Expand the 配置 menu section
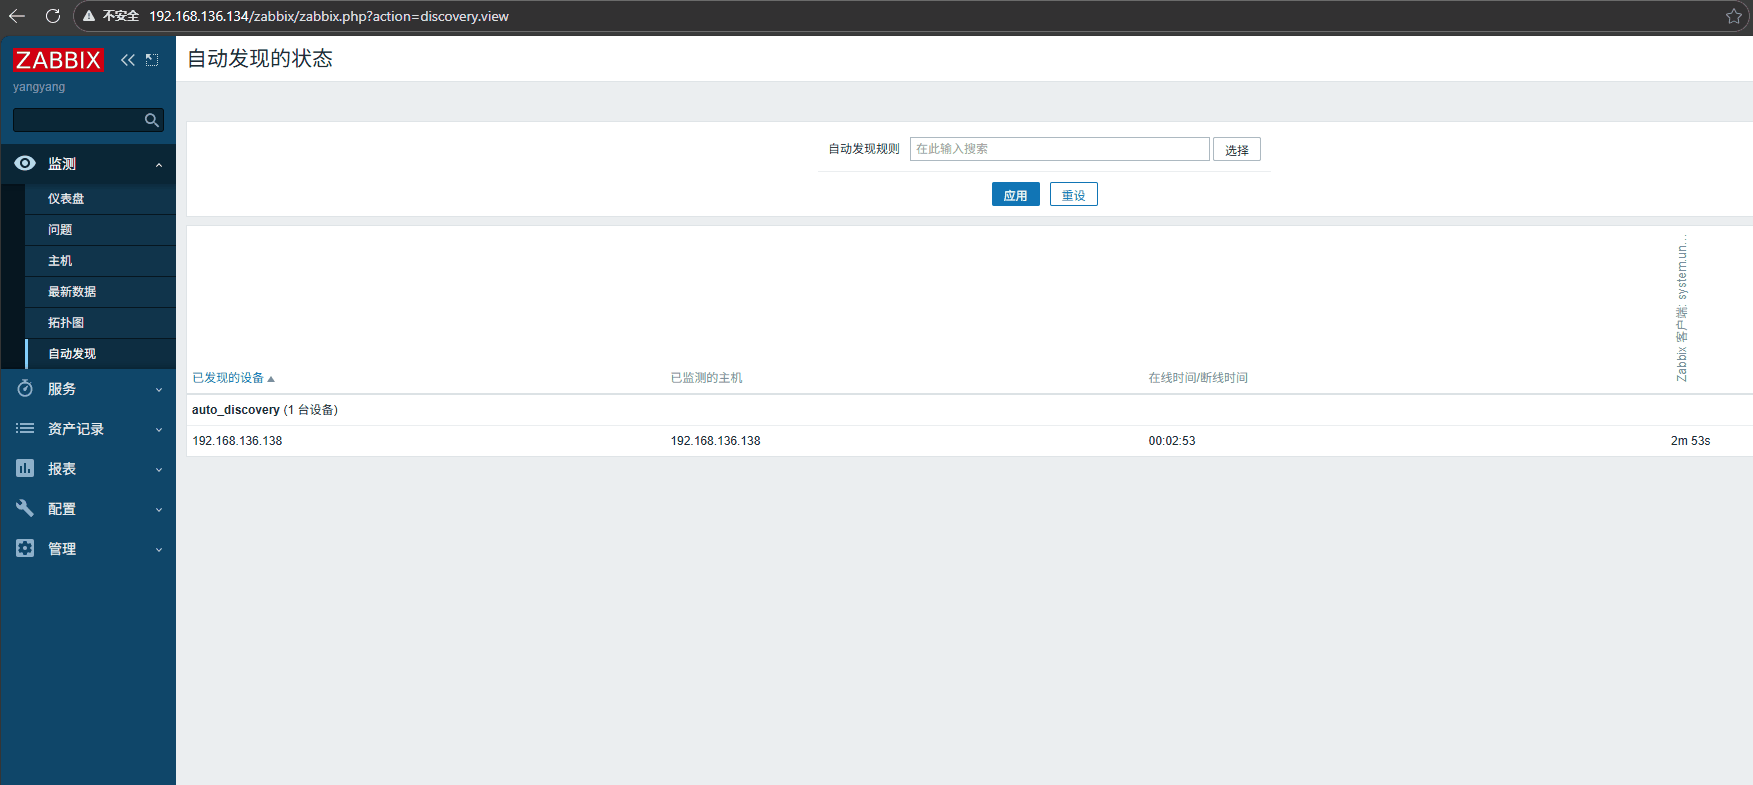1753x785 pixels. click(159, 510)
